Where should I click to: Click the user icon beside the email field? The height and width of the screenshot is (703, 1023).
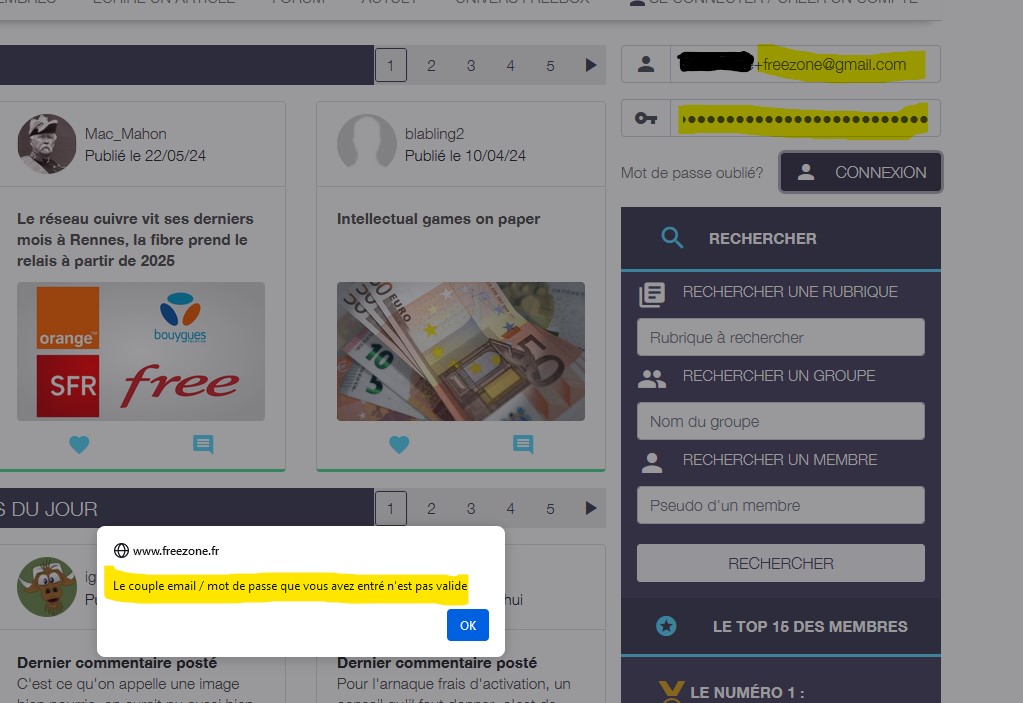[646, 64]
